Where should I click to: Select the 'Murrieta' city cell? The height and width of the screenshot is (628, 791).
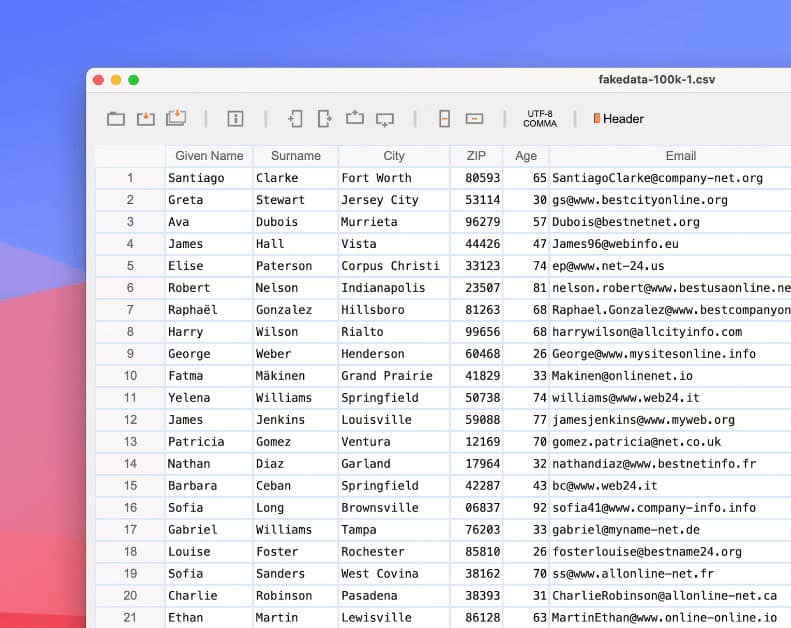tap(394, 222)
